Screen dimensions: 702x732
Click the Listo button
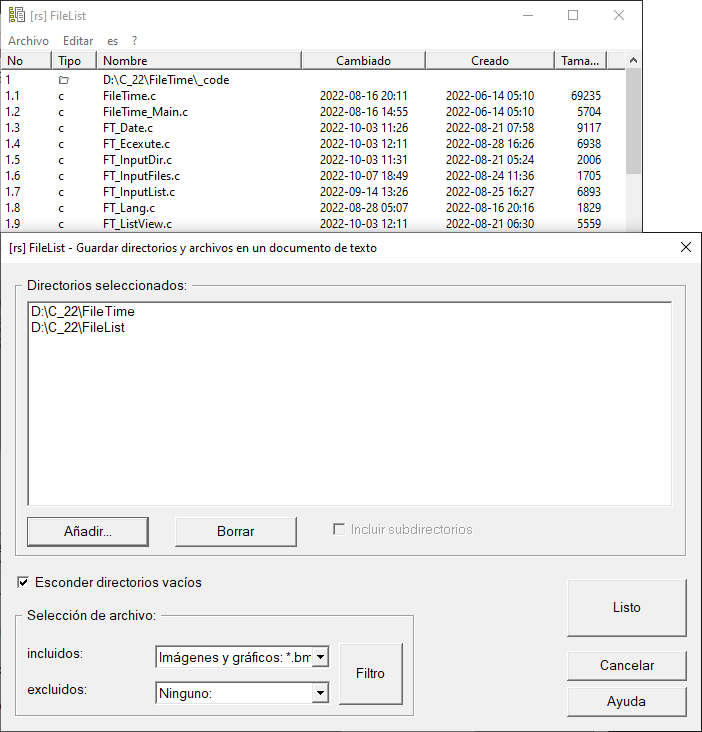coord(626,608)
